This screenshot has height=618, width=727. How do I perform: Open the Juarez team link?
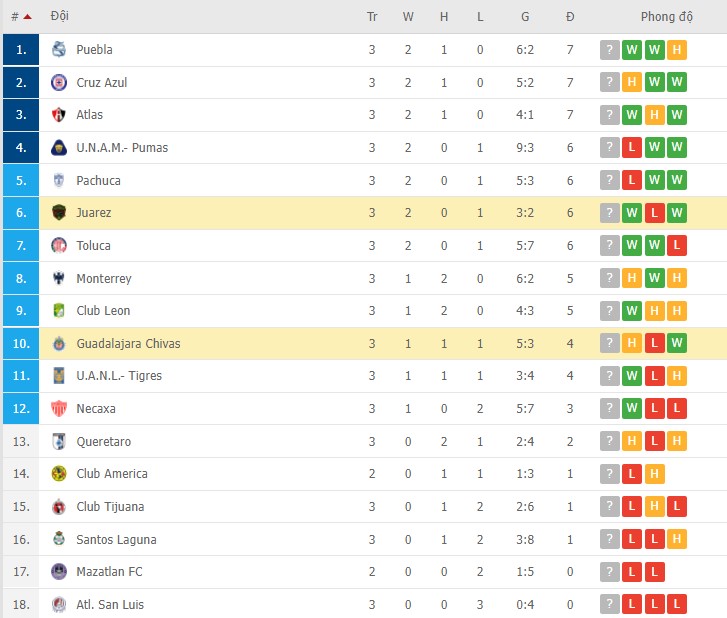[x=93, y=213]
